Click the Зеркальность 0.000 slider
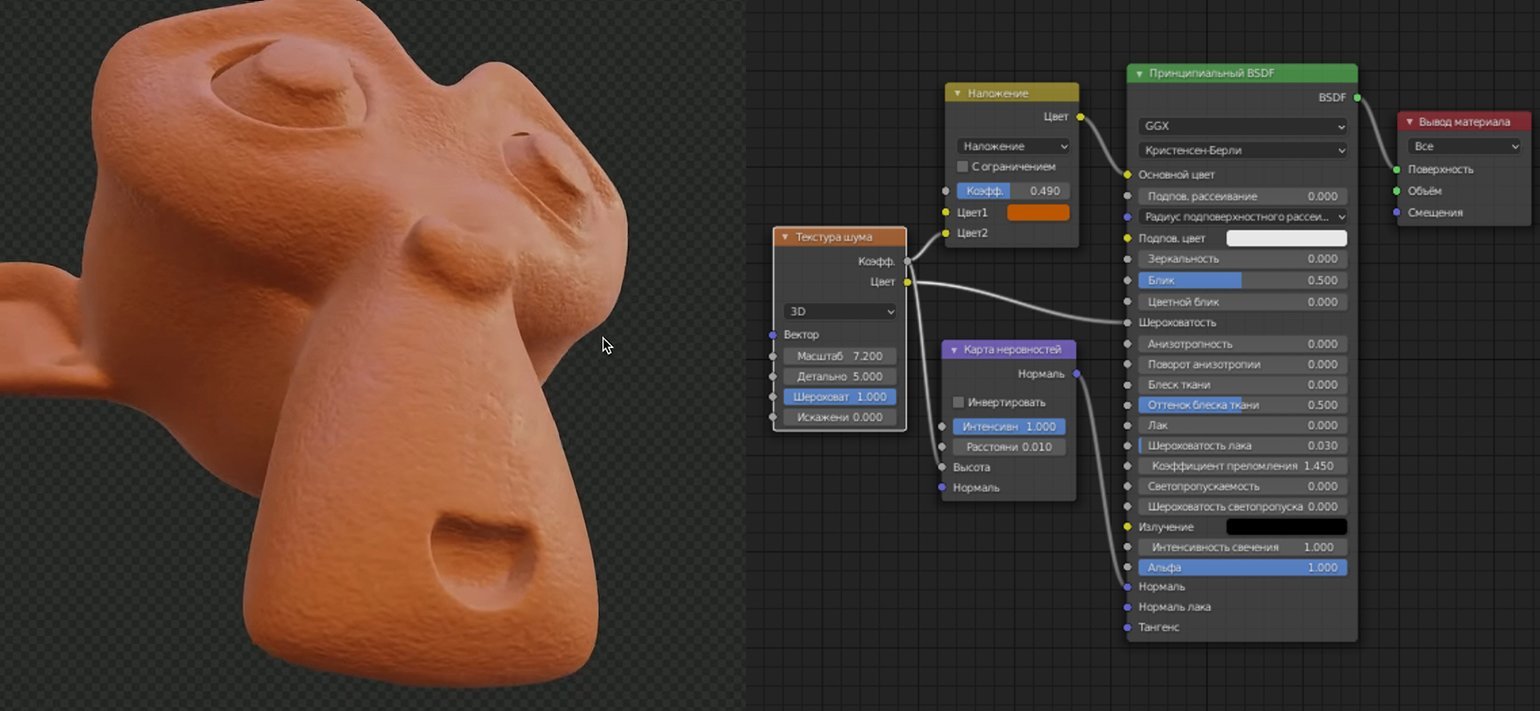 [1242, 259]
